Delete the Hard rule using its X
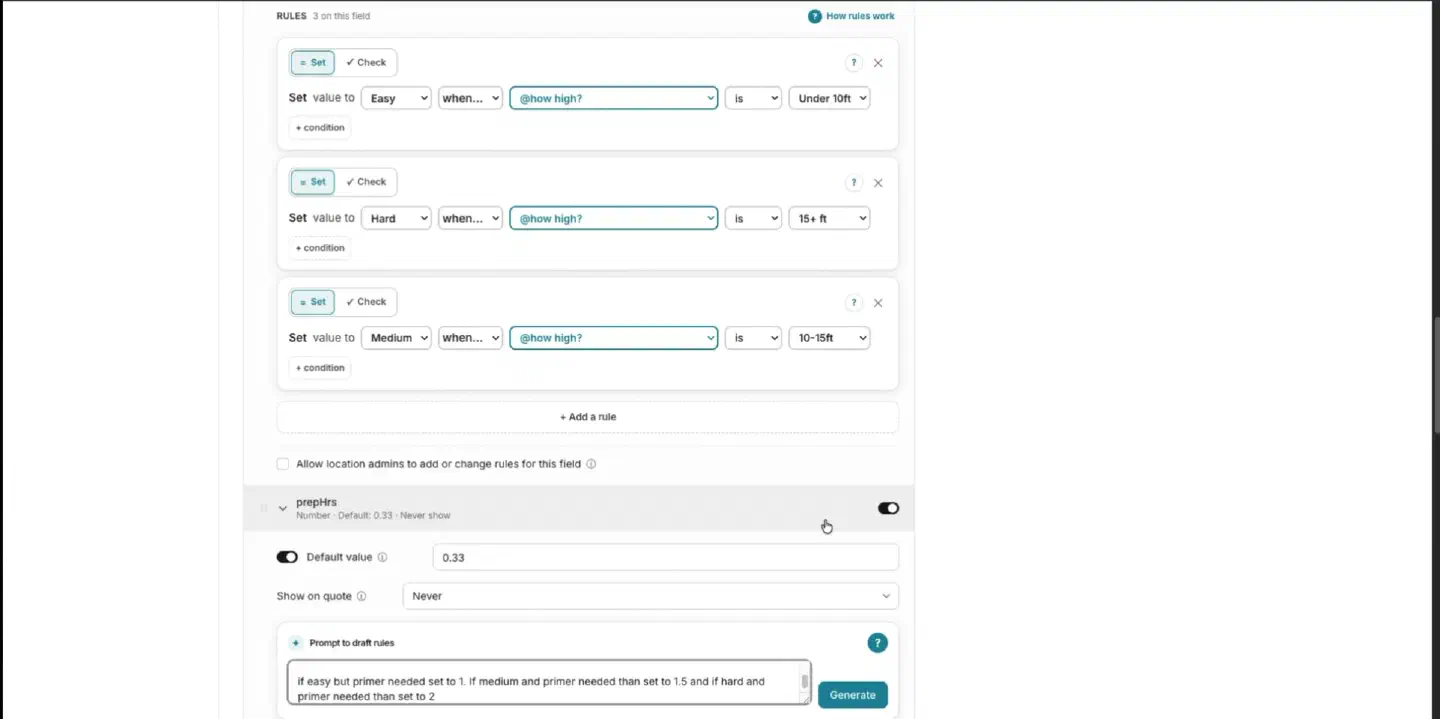1440x719 pixels. pyautogui.click(x=878, y=183)
